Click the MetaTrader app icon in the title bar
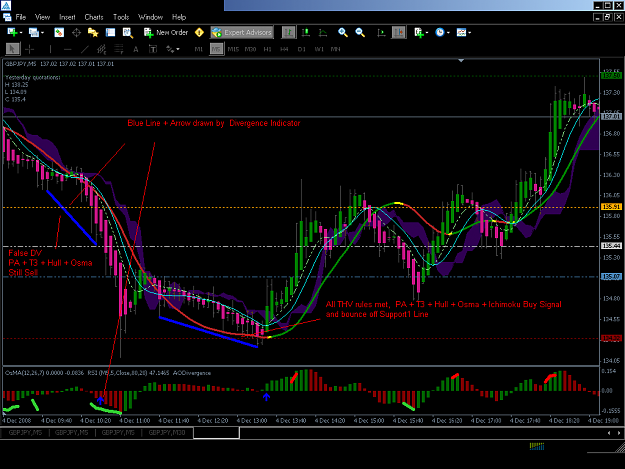 point(6,5)
